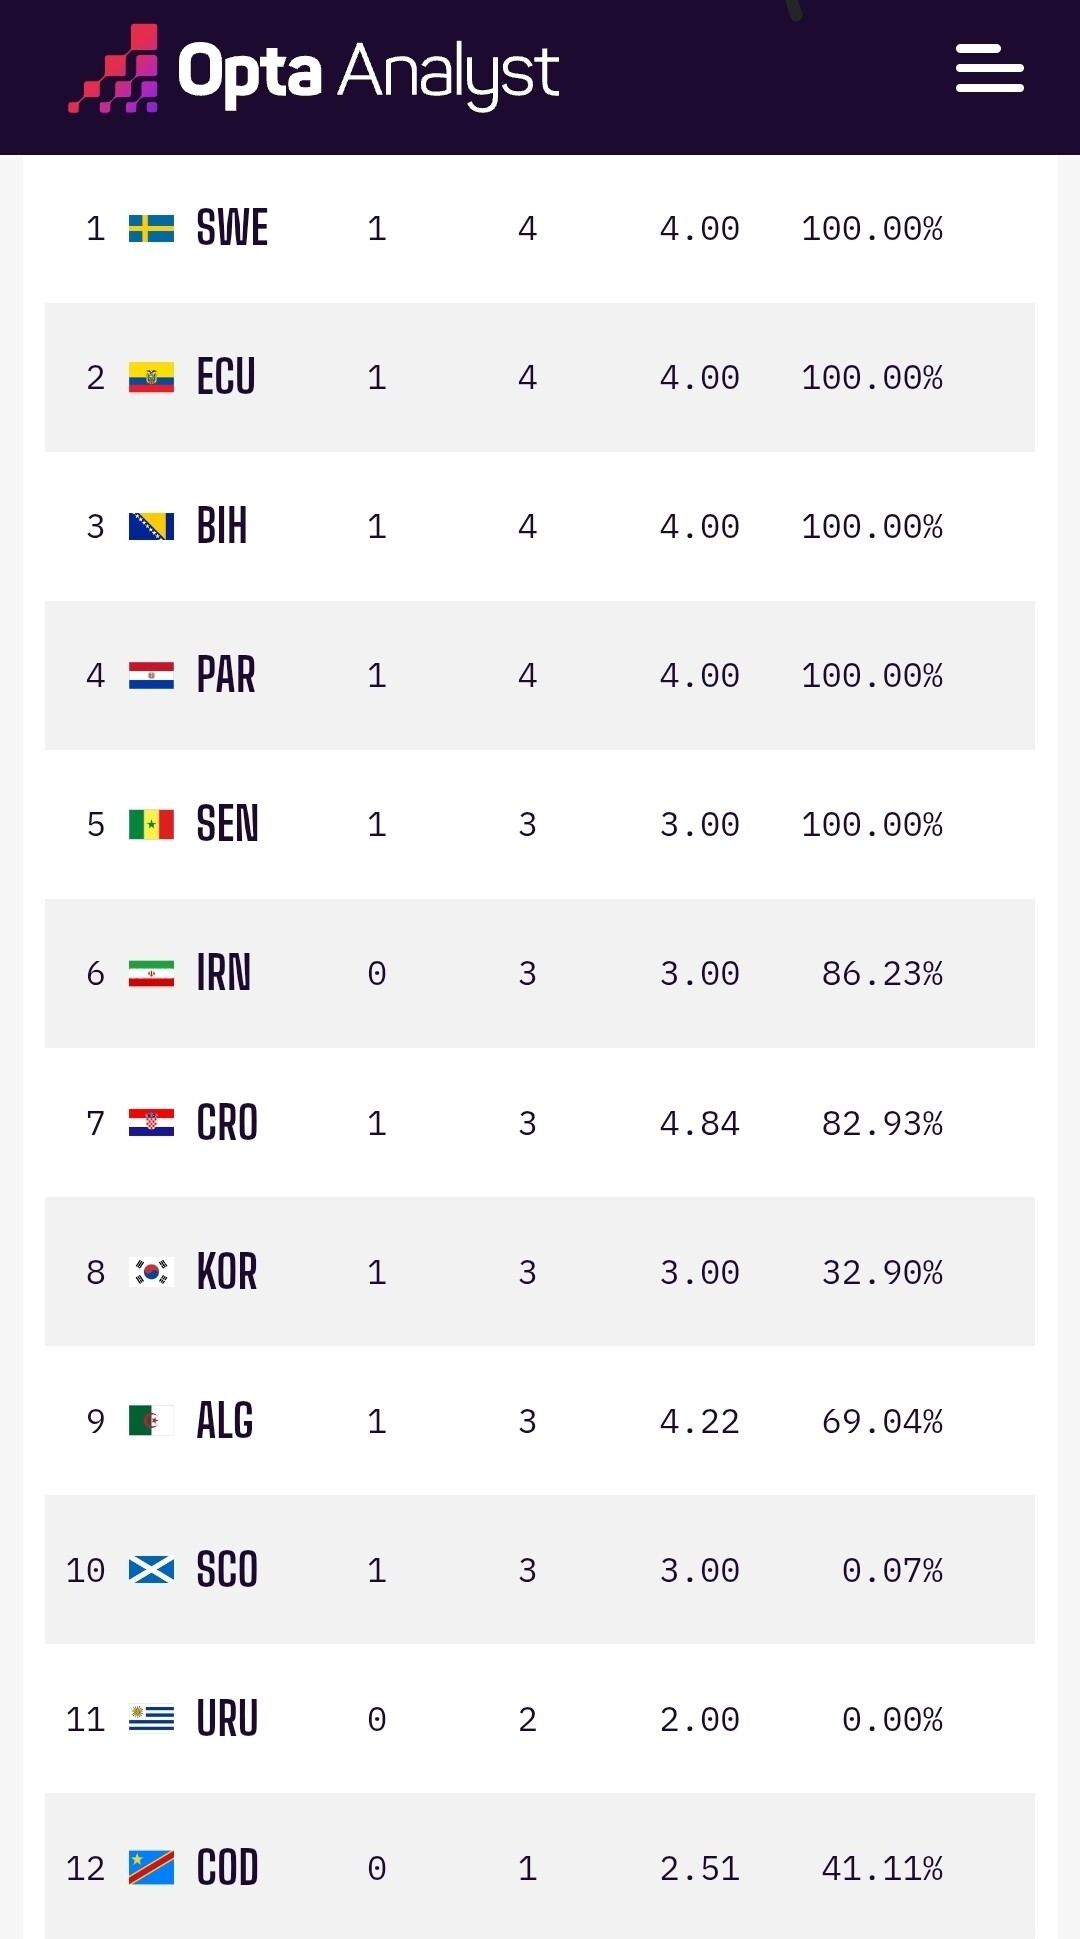The image size is (1080, 1939).
Task: Click the IRN 86.23% probability value
Action: (x=882, y=974)
